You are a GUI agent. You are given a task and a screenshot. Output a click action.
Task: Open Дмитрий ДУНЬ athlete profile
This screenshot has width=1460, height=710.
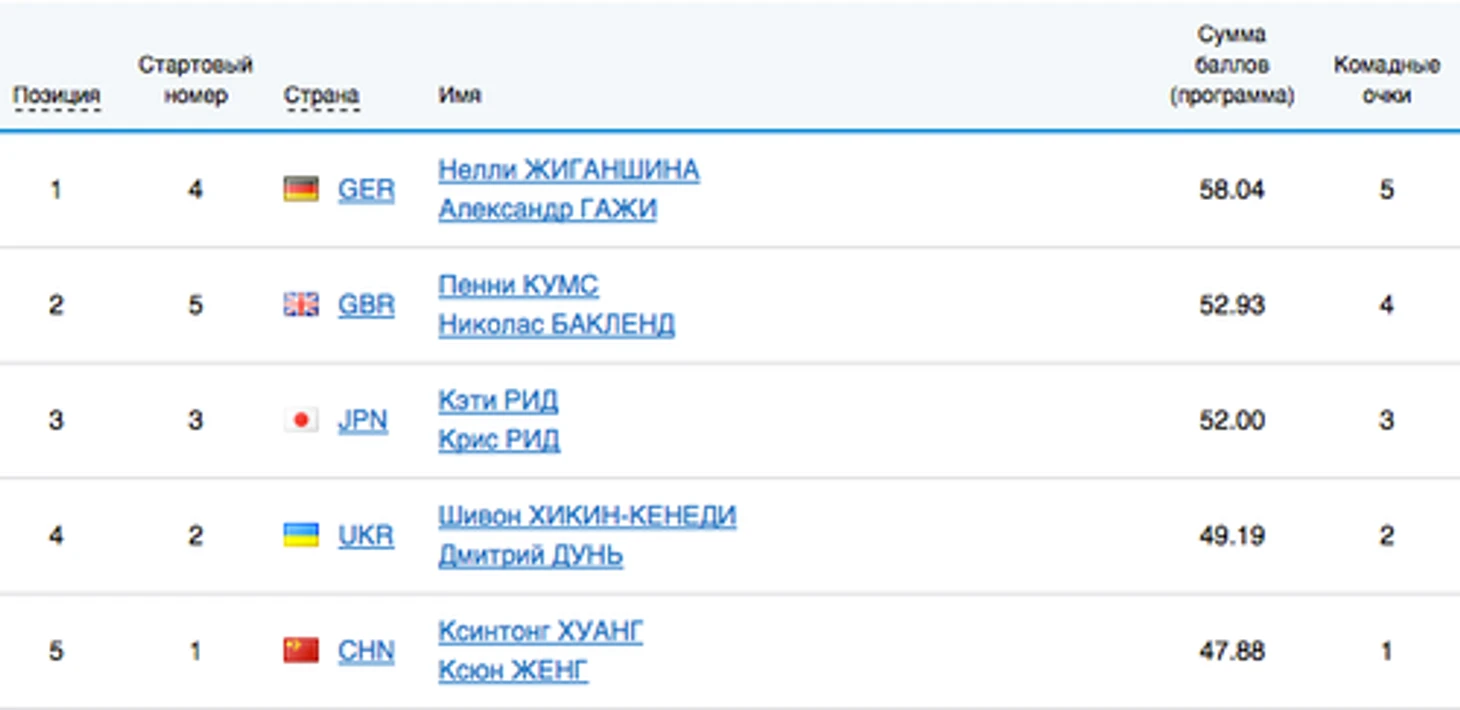(530, 555)
